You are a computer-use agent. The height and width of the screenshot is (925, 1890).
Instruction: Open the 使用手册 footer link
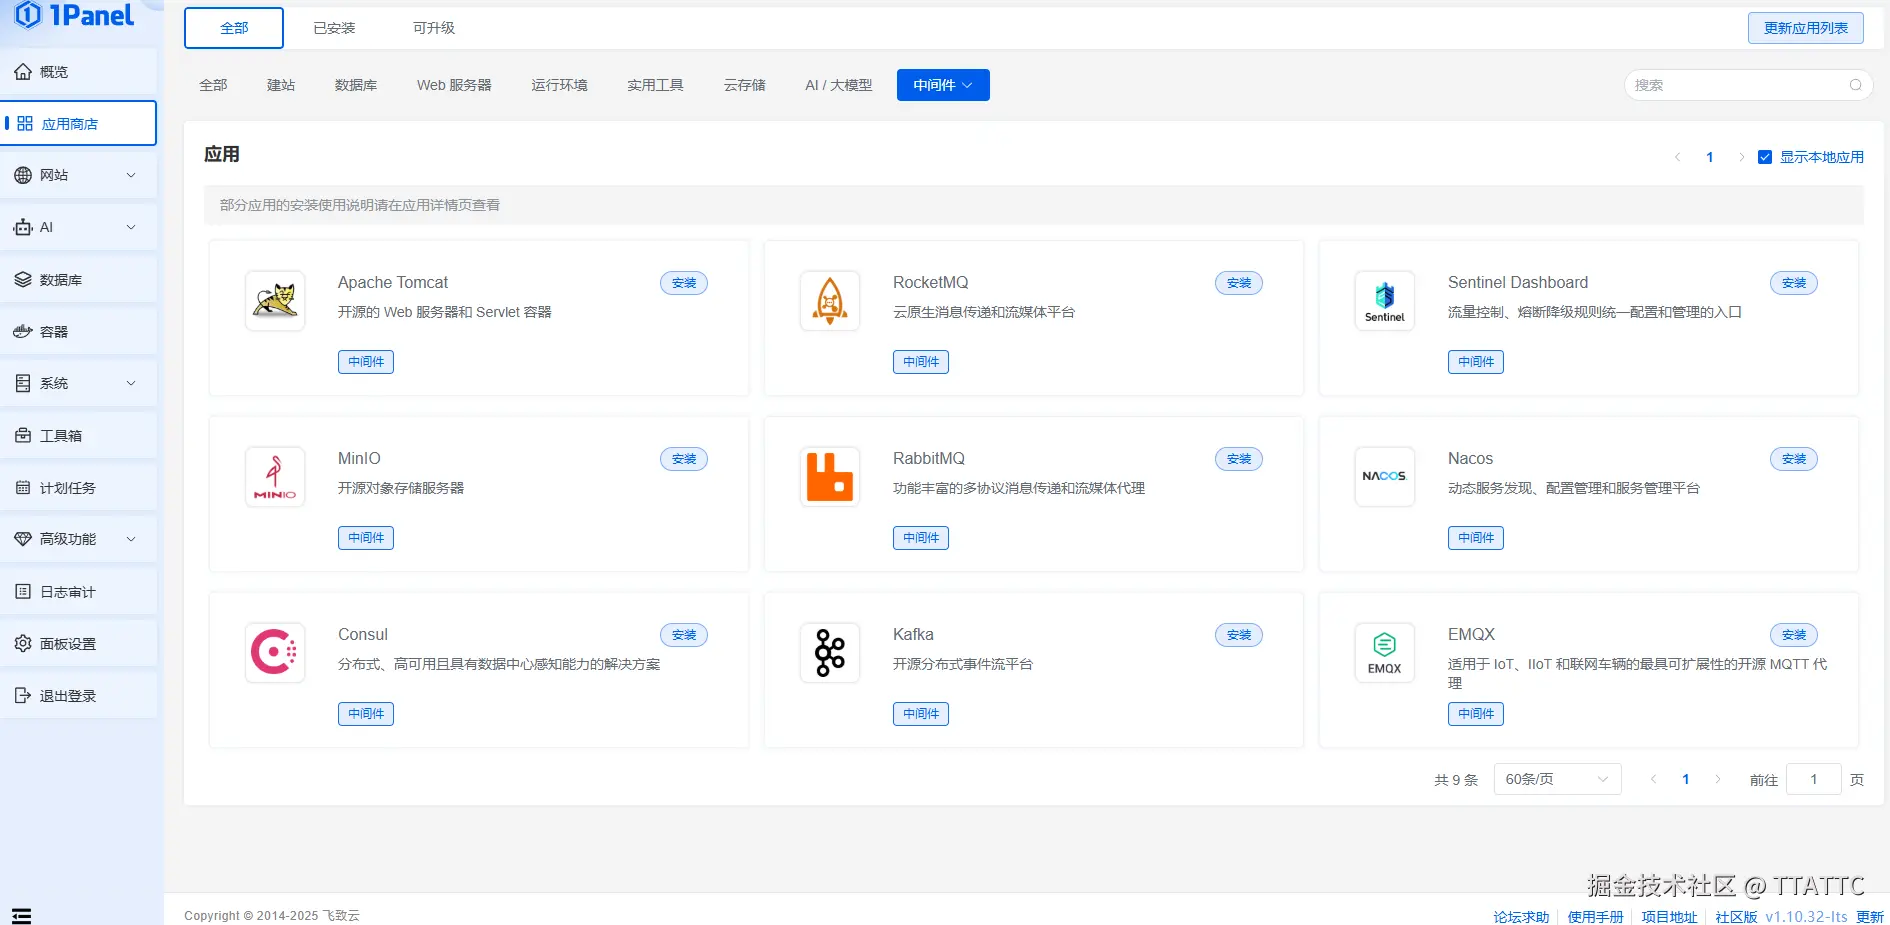[x=1595, y=917]
